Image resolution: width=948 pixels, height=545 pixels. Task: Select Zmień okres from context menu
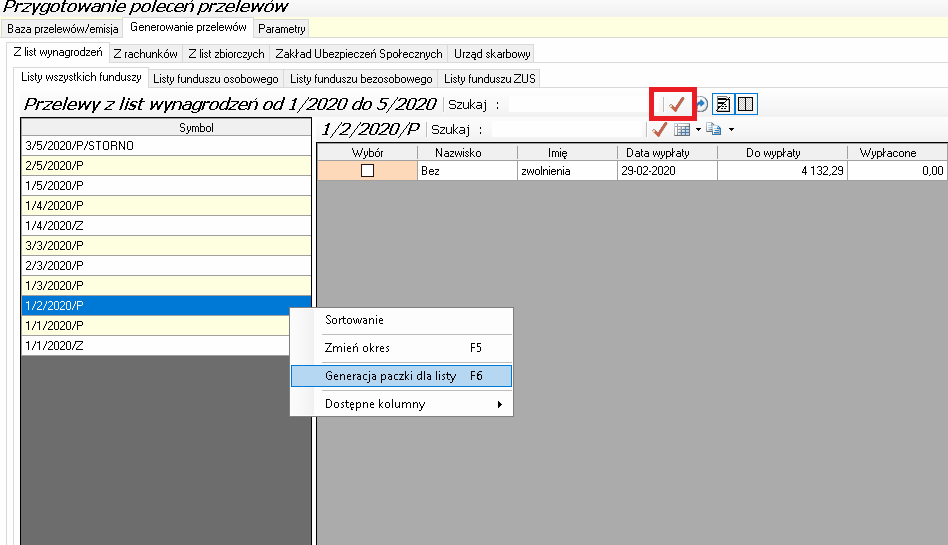pos(400,348)
